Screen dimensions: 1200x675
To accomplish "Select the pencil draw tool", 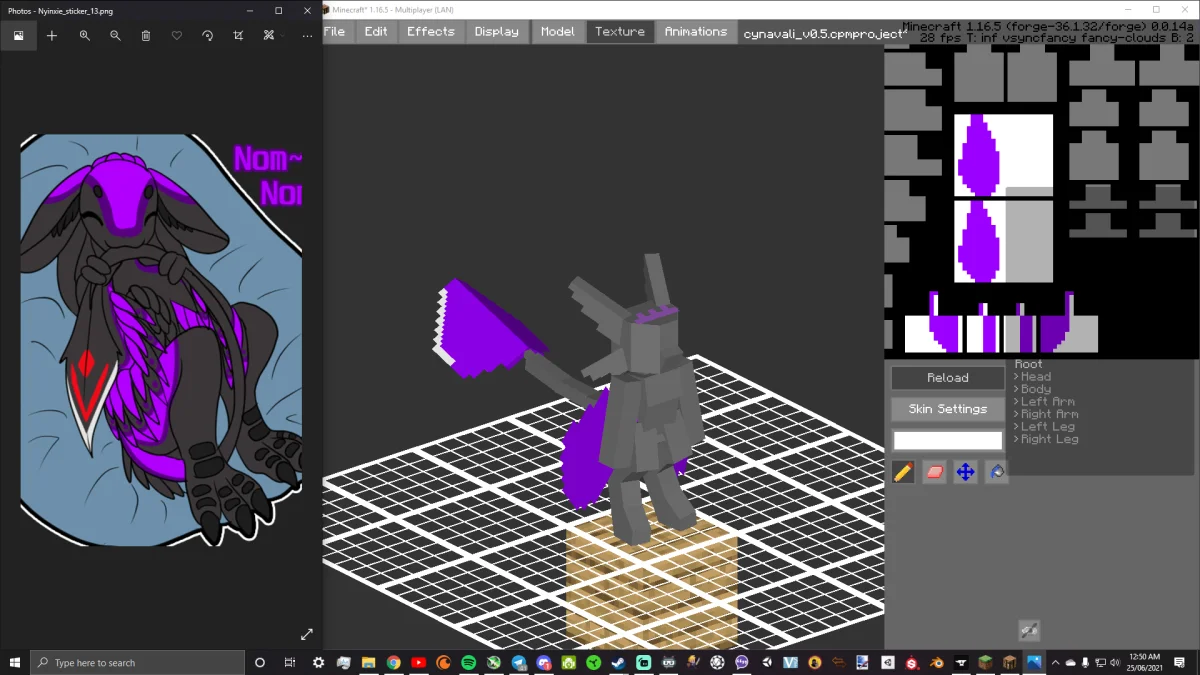I will 903,472.
